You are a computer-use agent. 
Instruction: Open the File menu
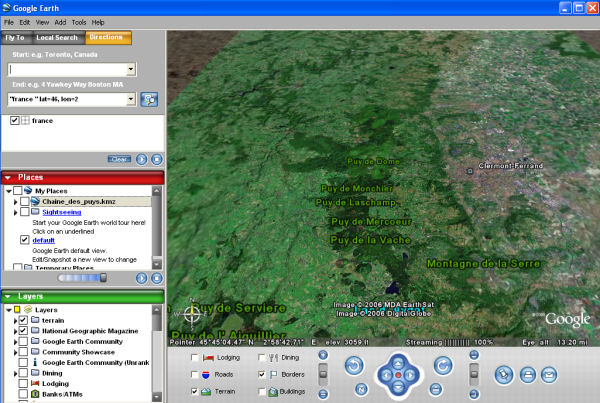[x=9, y=22]
